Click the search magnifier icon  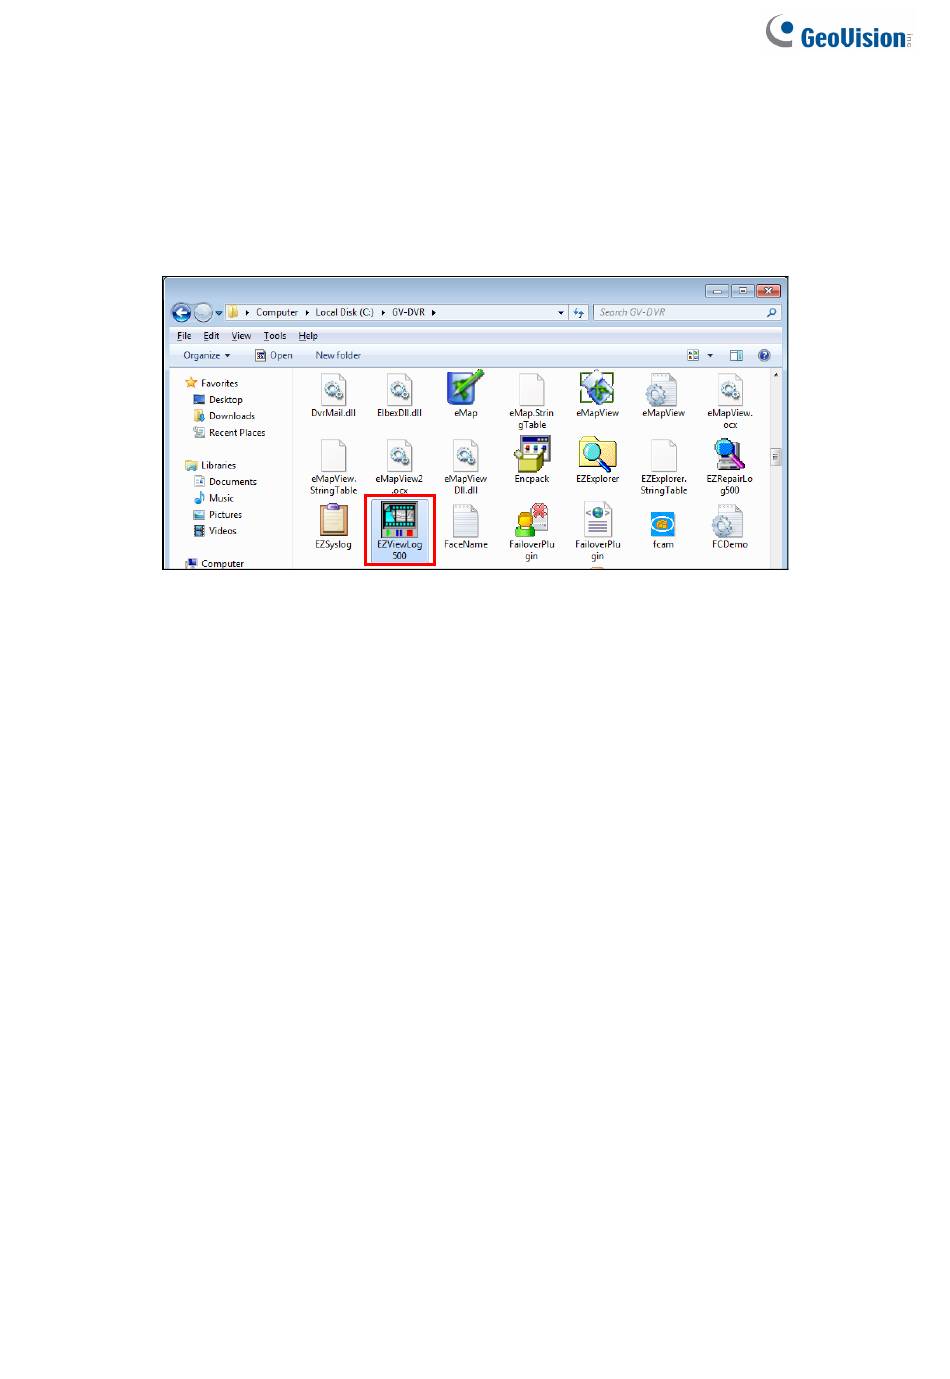point(772,313)
